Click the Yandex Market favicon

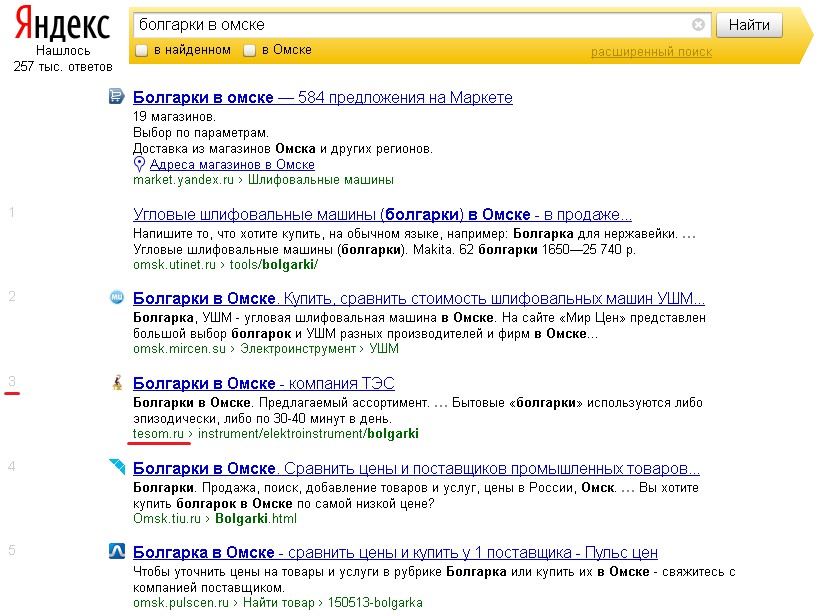116,97
